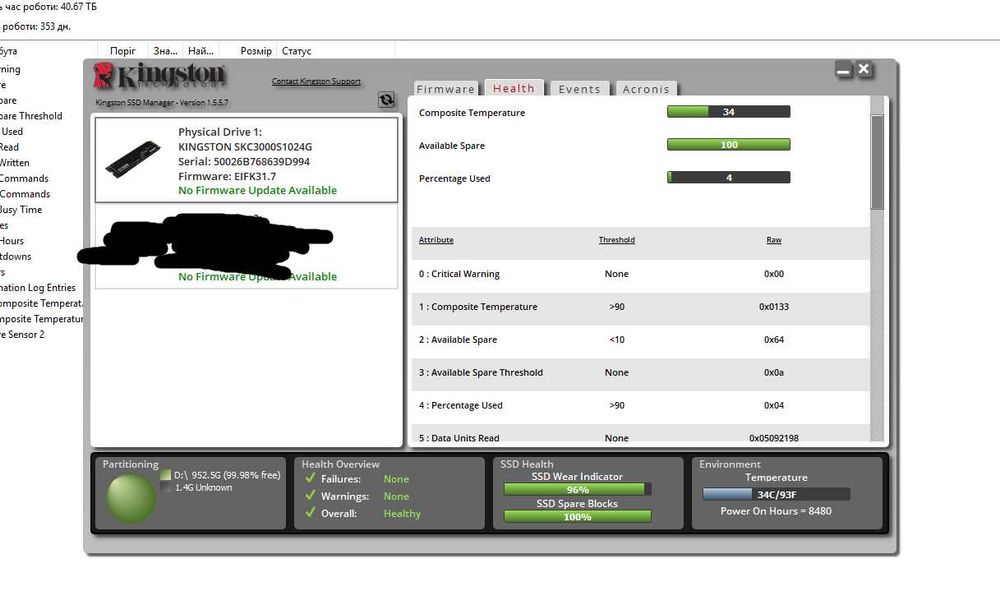Viewport: 1000px width, 601px height.
Task: Click the Composite Temperature bar showing 34
Action: pos(728,112)
